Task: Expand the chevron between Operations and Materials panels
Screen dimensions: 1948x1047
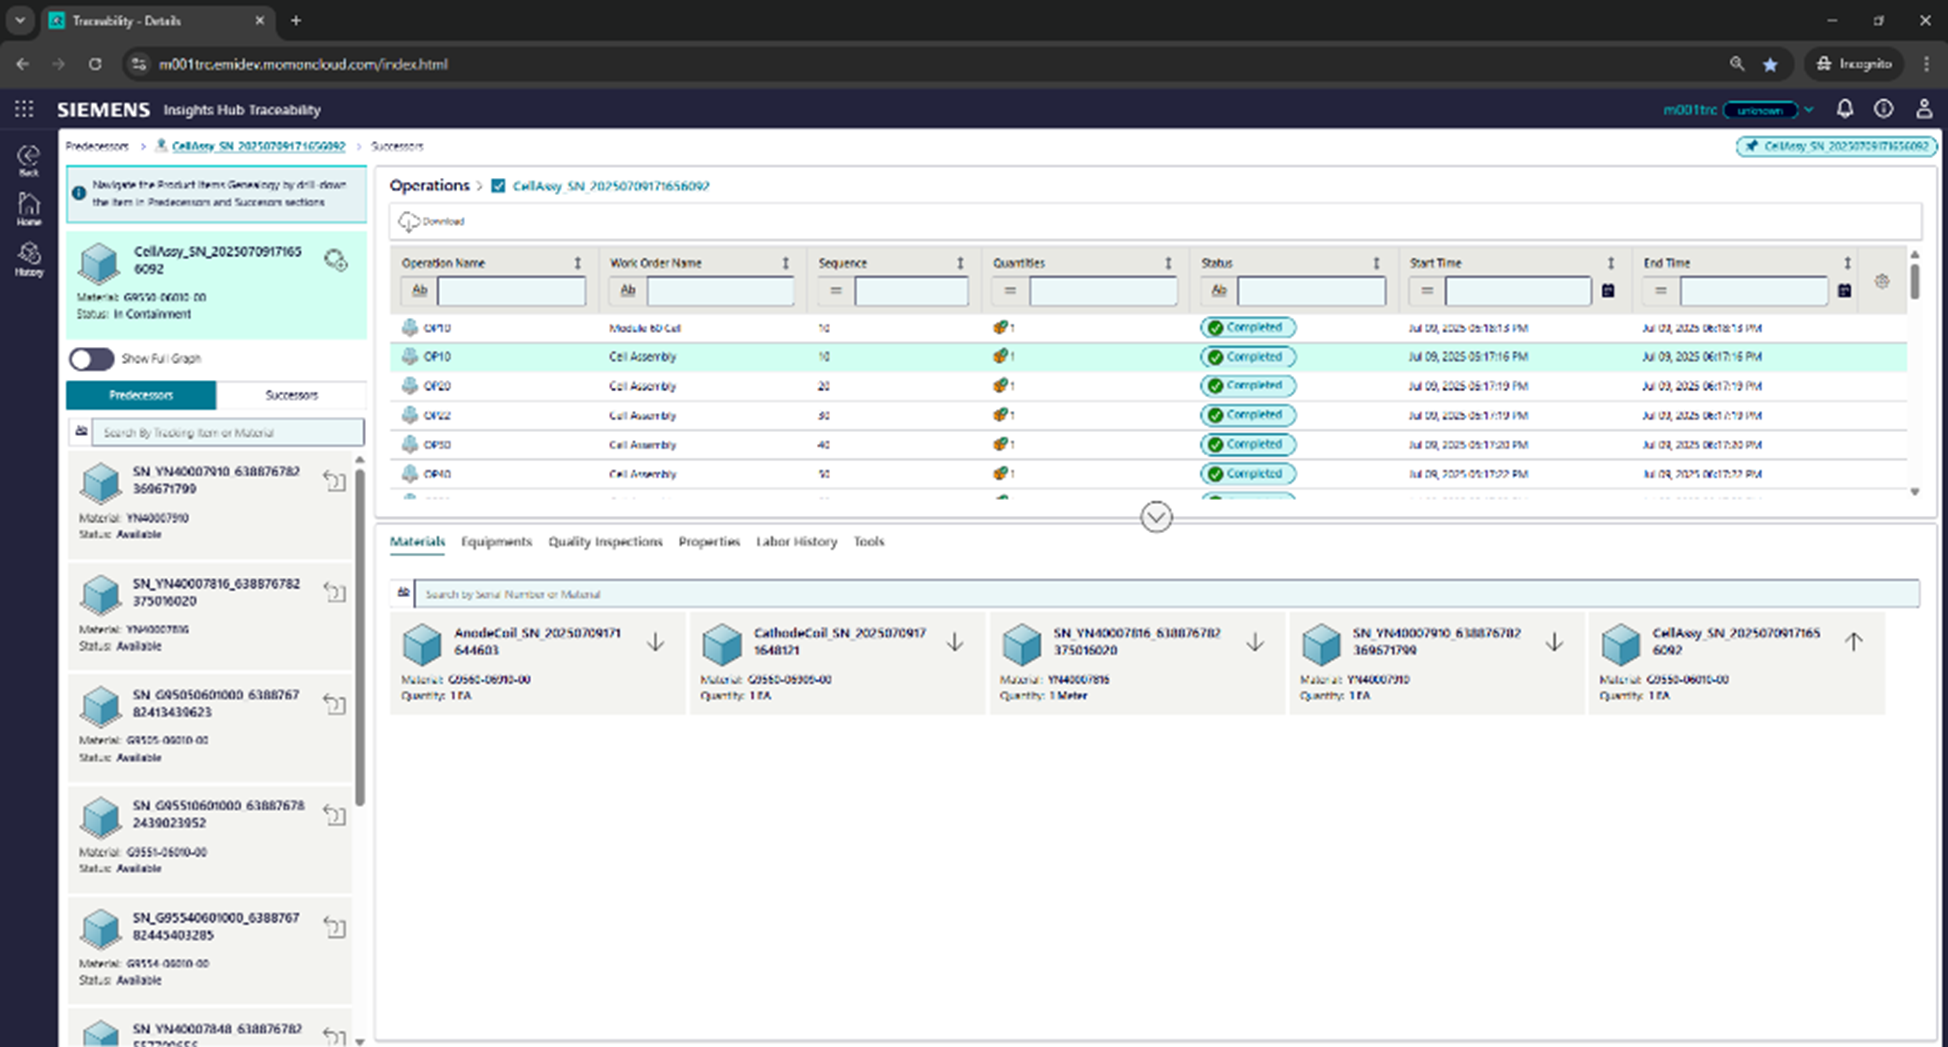Action: tap(1156, 517)
